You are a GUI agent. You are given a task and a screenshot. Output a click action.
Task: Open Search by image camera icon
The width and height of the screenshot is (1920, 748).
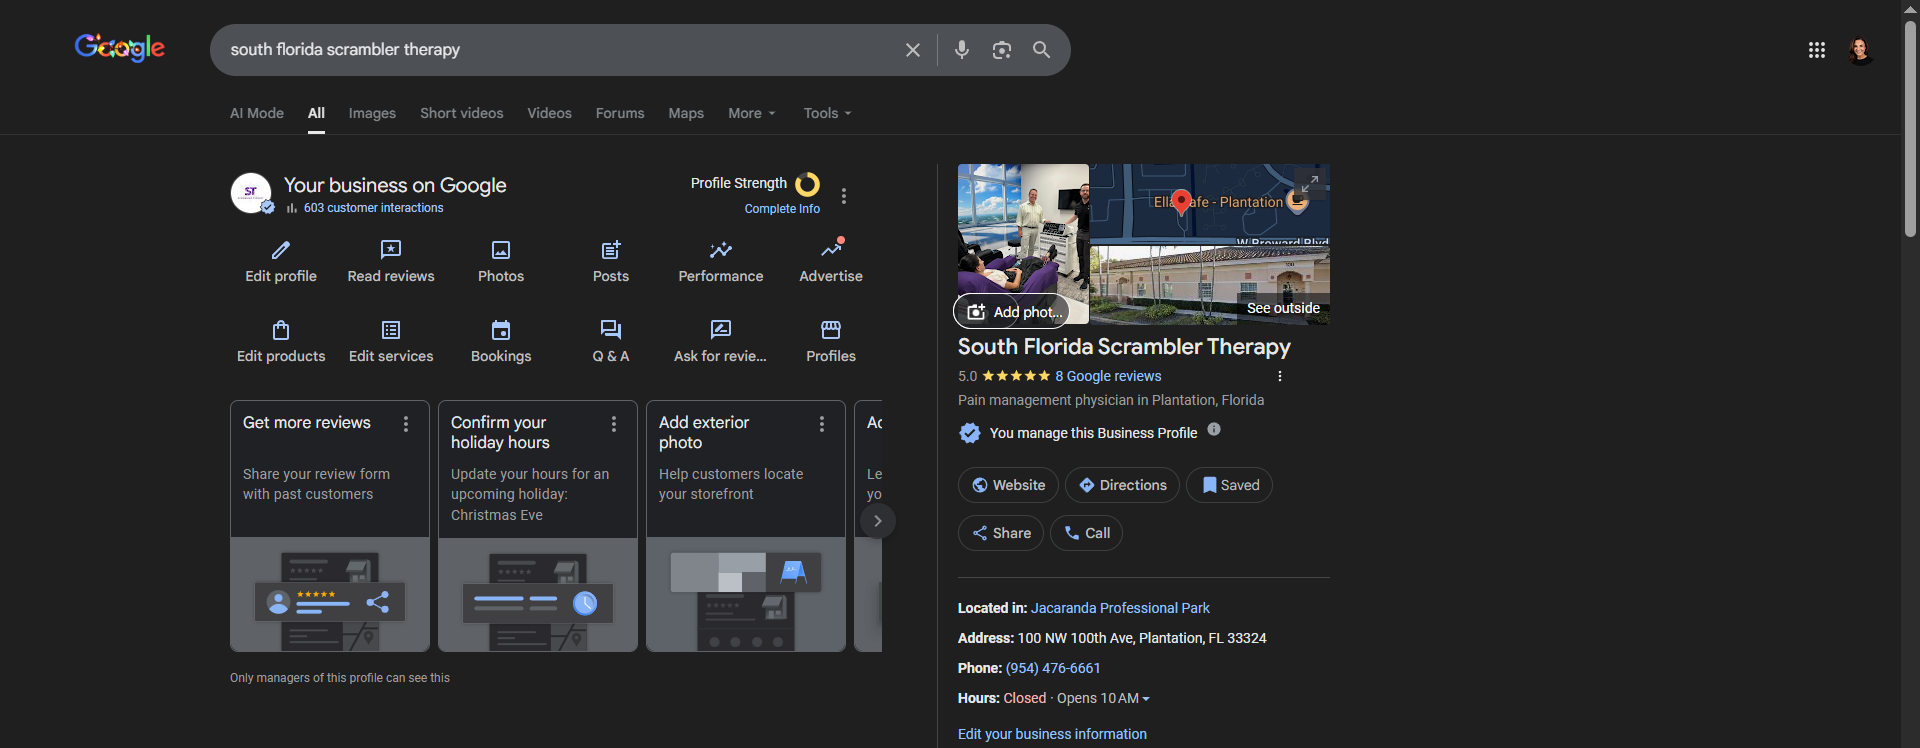point(1001,50)
